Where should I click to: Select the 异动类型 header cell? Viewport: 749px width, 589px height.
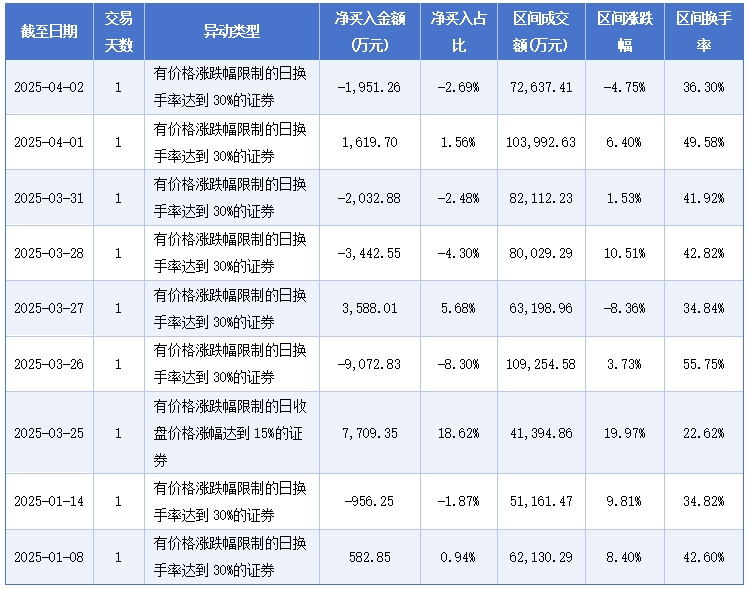[232, 32]
